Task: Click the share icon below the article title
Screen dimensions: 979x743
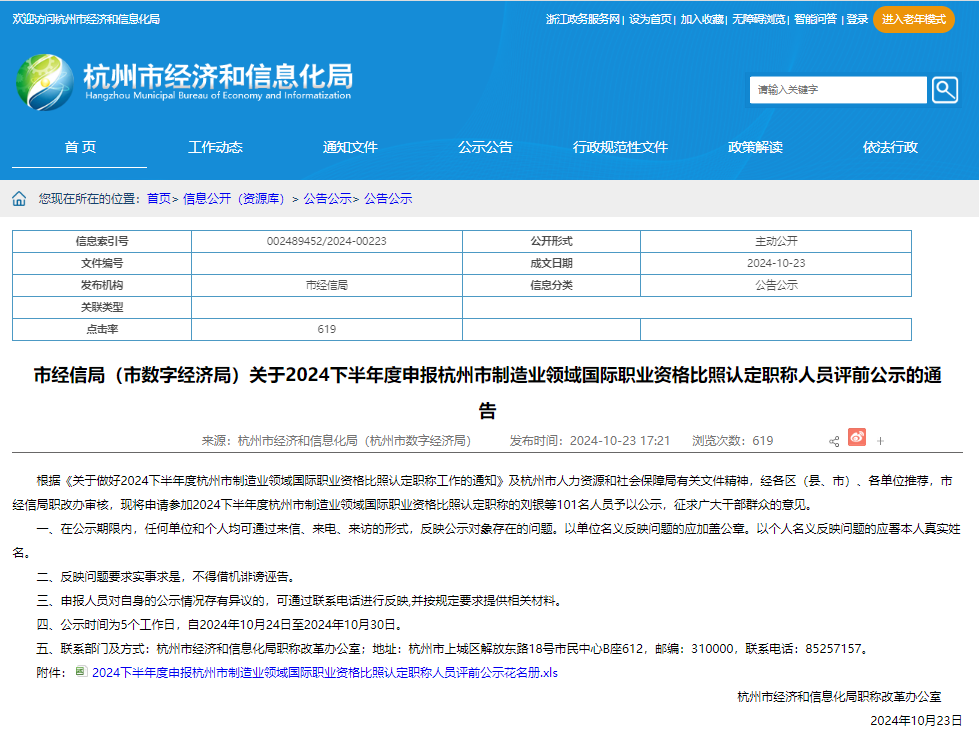Action: tap(834, 440)
